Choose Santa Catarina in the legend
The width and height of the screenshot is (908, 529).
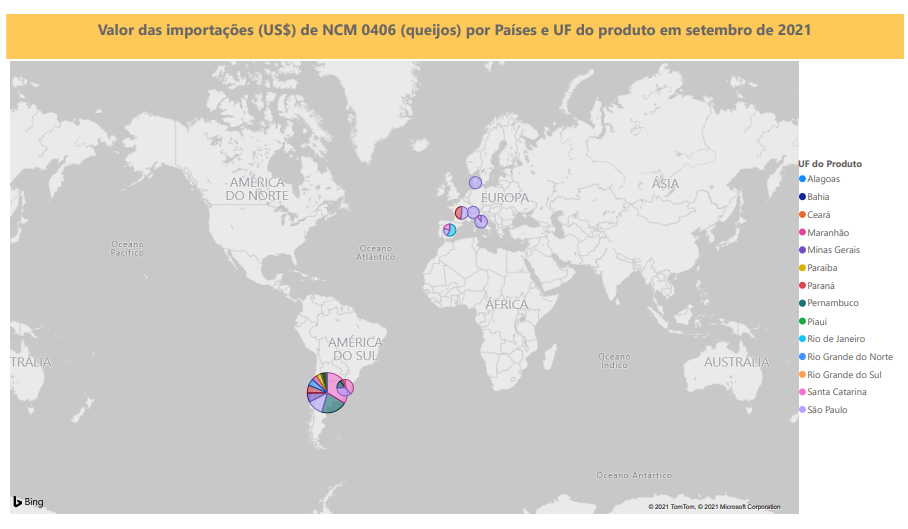[833, 392]
